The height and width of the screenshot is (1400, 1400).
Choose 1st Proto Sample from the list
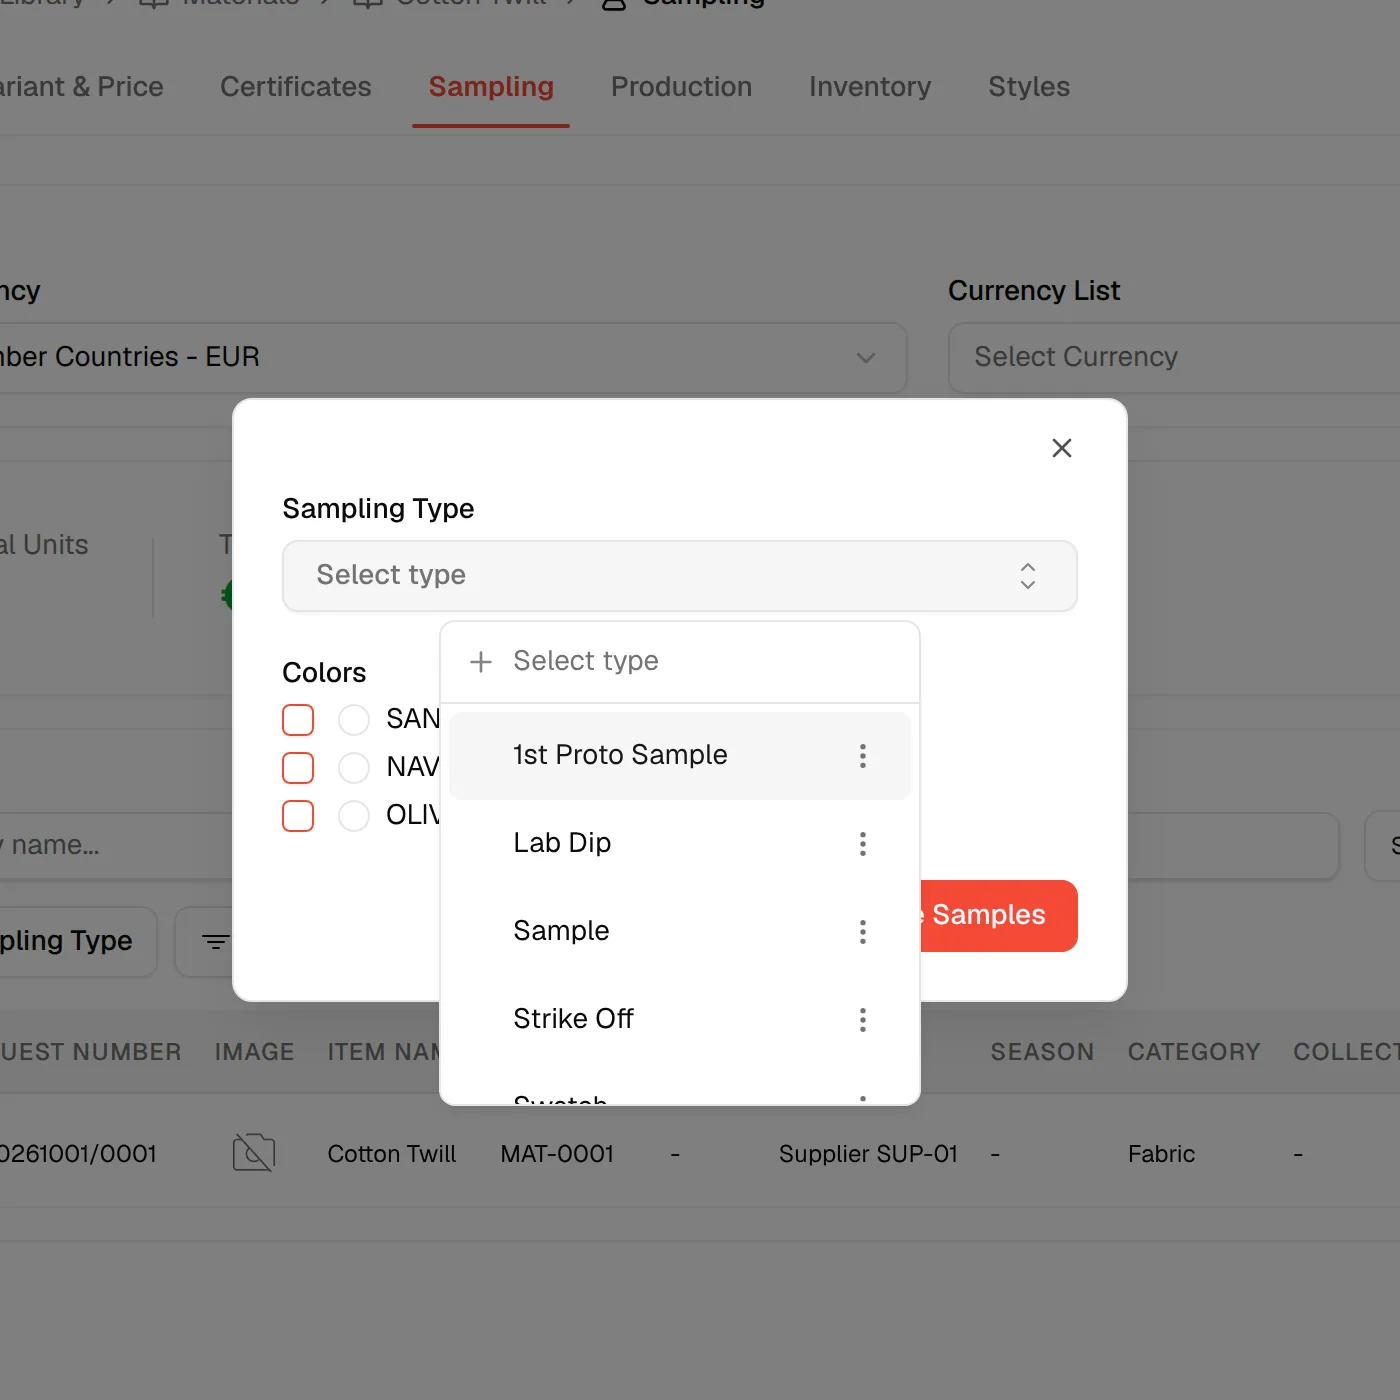(x=680, y=756)
